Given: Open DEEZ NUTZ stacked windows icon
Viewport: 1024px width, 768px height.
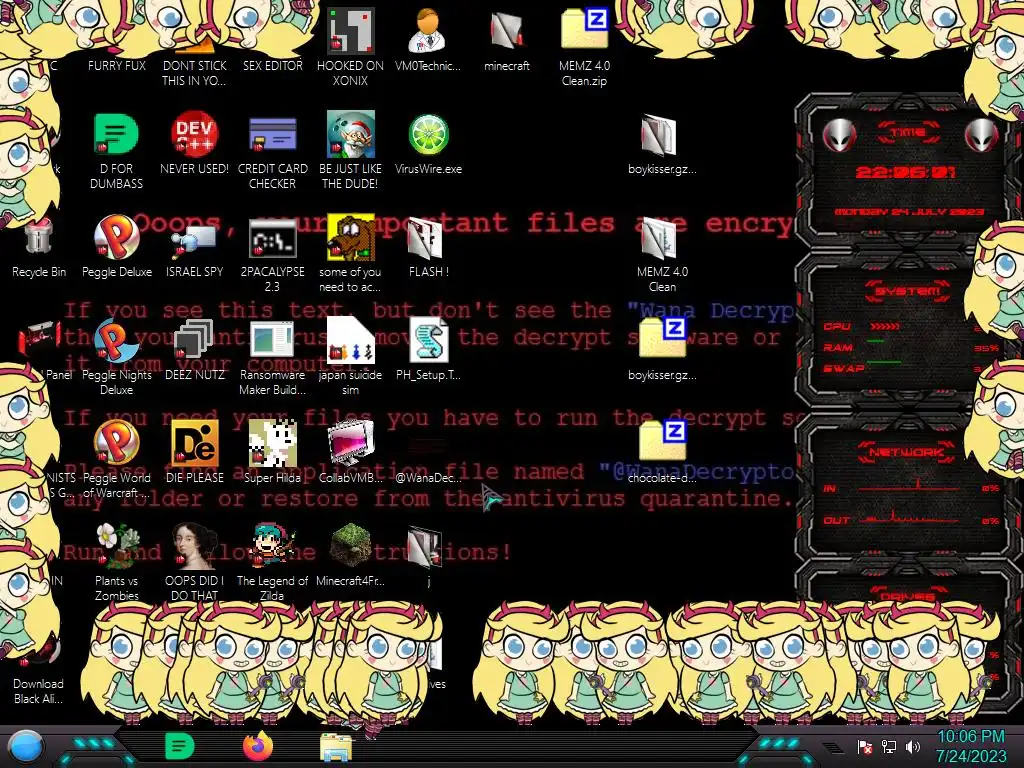Looking at the screenshot, I should coord(195,349).
